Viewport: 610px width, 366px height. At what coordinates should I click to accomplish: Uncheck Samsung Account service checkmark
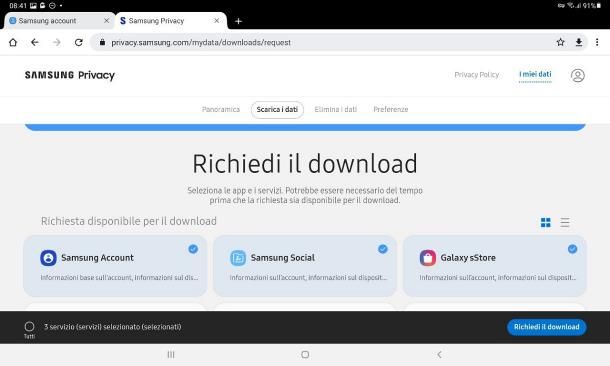coord(193,249)
